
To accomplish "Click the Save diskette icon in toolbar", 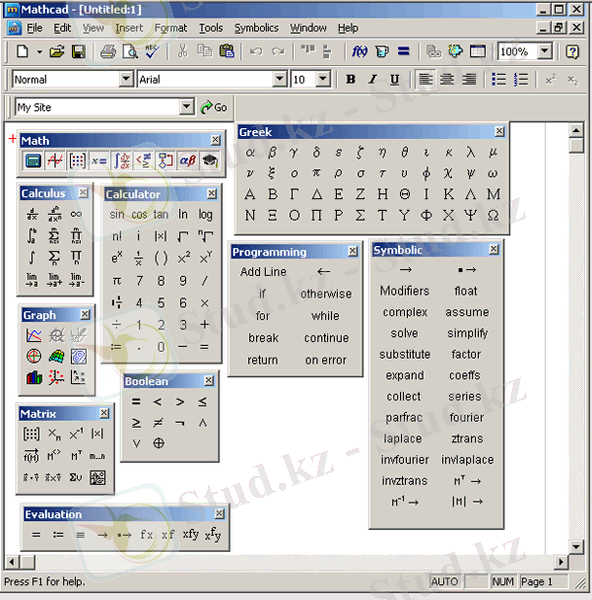I will tap(78, 51).
